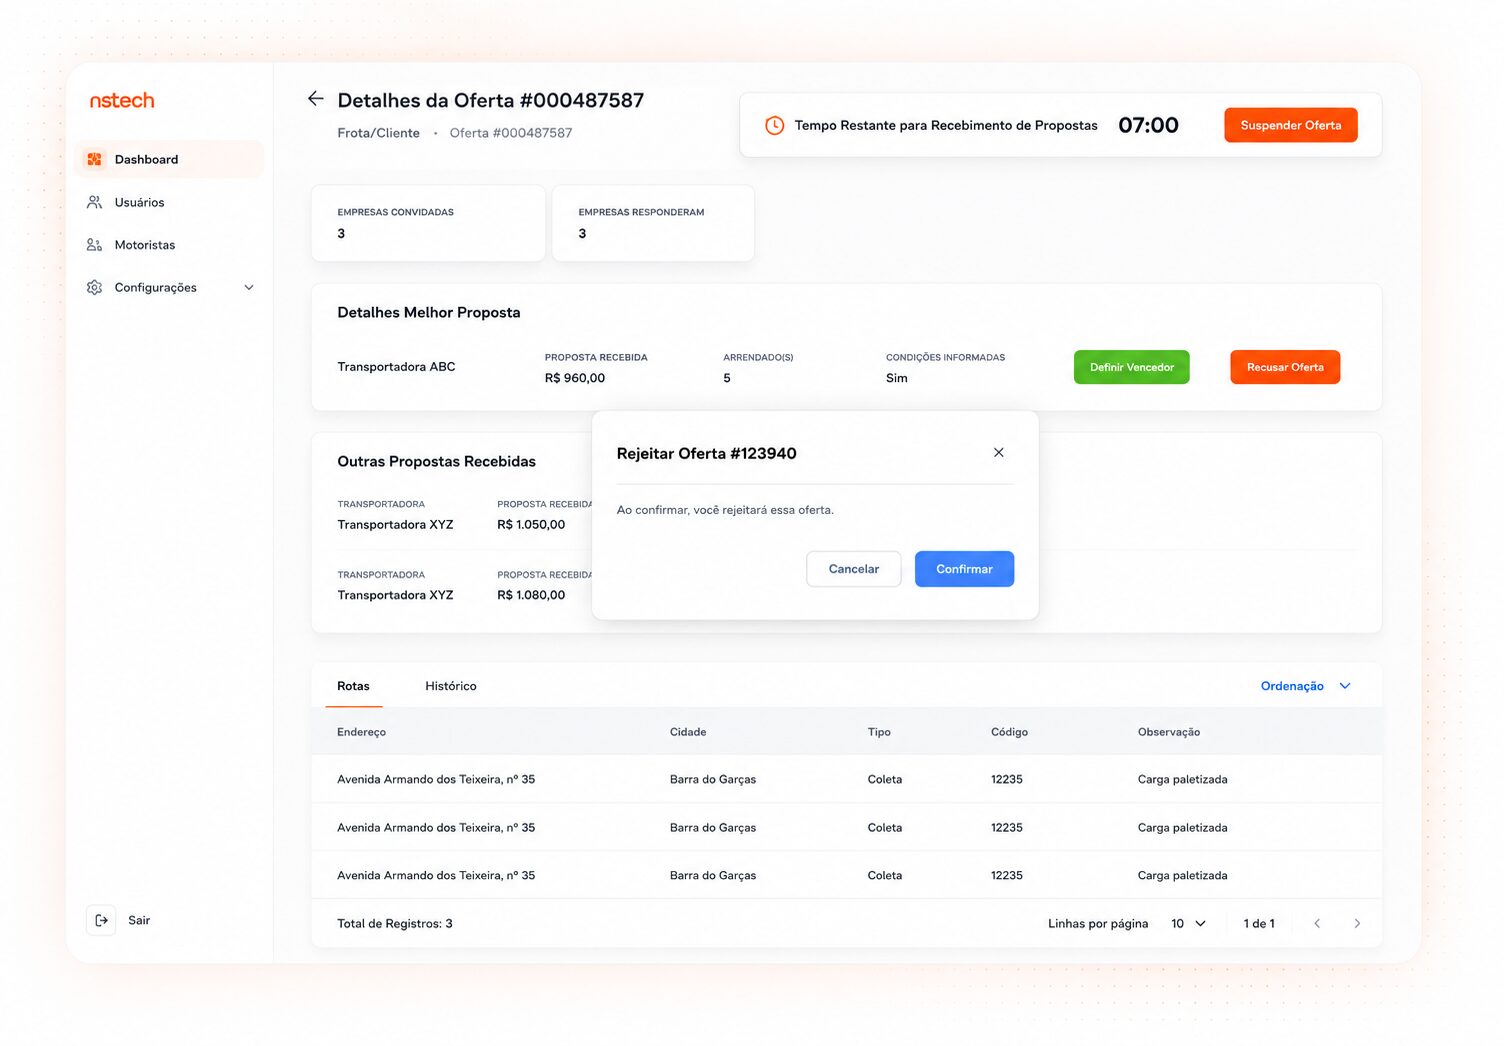Viewport: 1504px width, 1046px height.
Task: Click the clock icon beside Tempo Restante
Action: pos(774,125)
